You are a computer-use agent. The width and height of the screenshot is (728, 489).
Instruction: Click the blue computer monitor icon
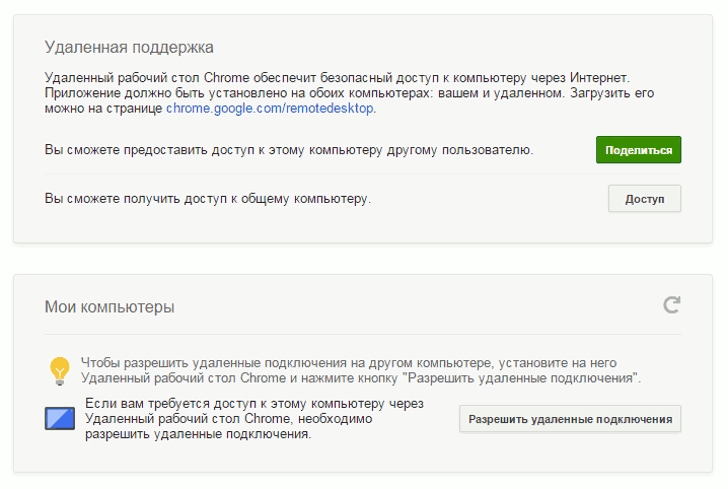pyautogui.click(x=60, y=418)
